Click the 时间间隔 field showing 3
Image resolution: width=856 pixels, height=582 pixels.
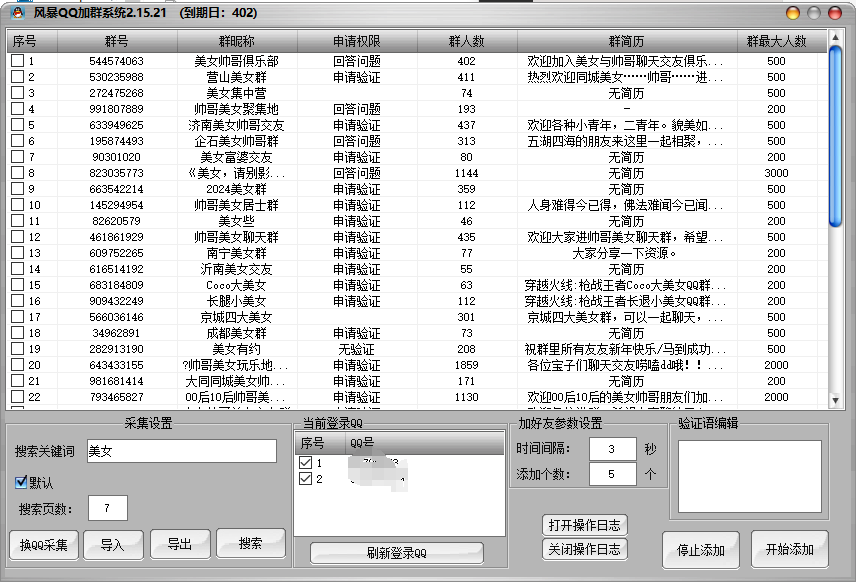pyautogui.click(x=613, y=448)
